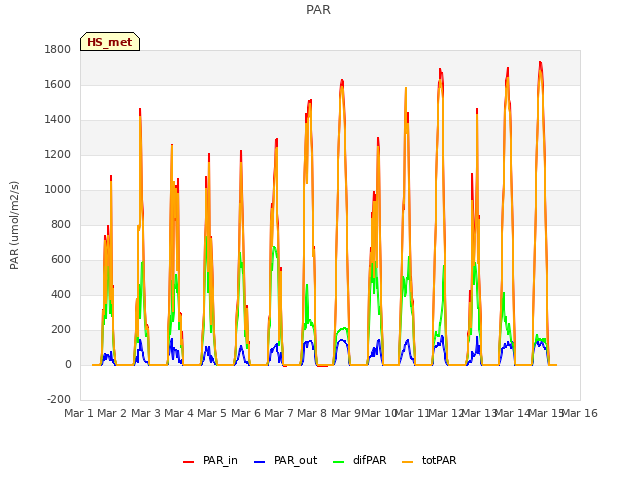Click the 600 y-axis tick label
The width and height of the screenshot is (640, 480).
(61, 260)
